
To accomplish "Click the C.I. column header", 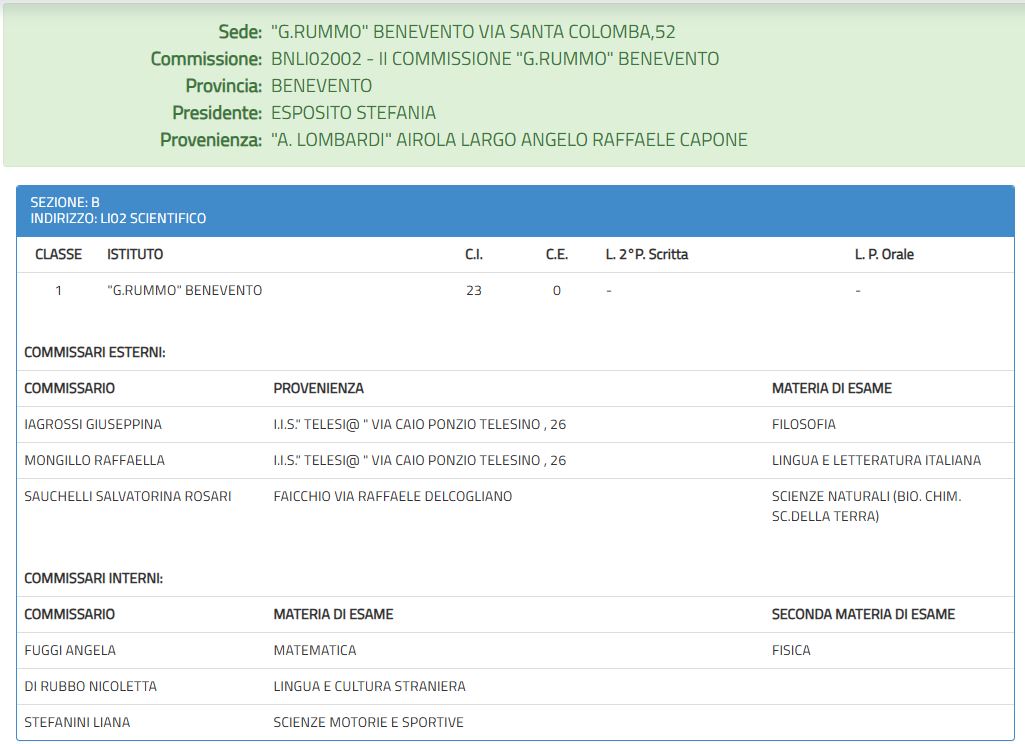I will [474, 254].
